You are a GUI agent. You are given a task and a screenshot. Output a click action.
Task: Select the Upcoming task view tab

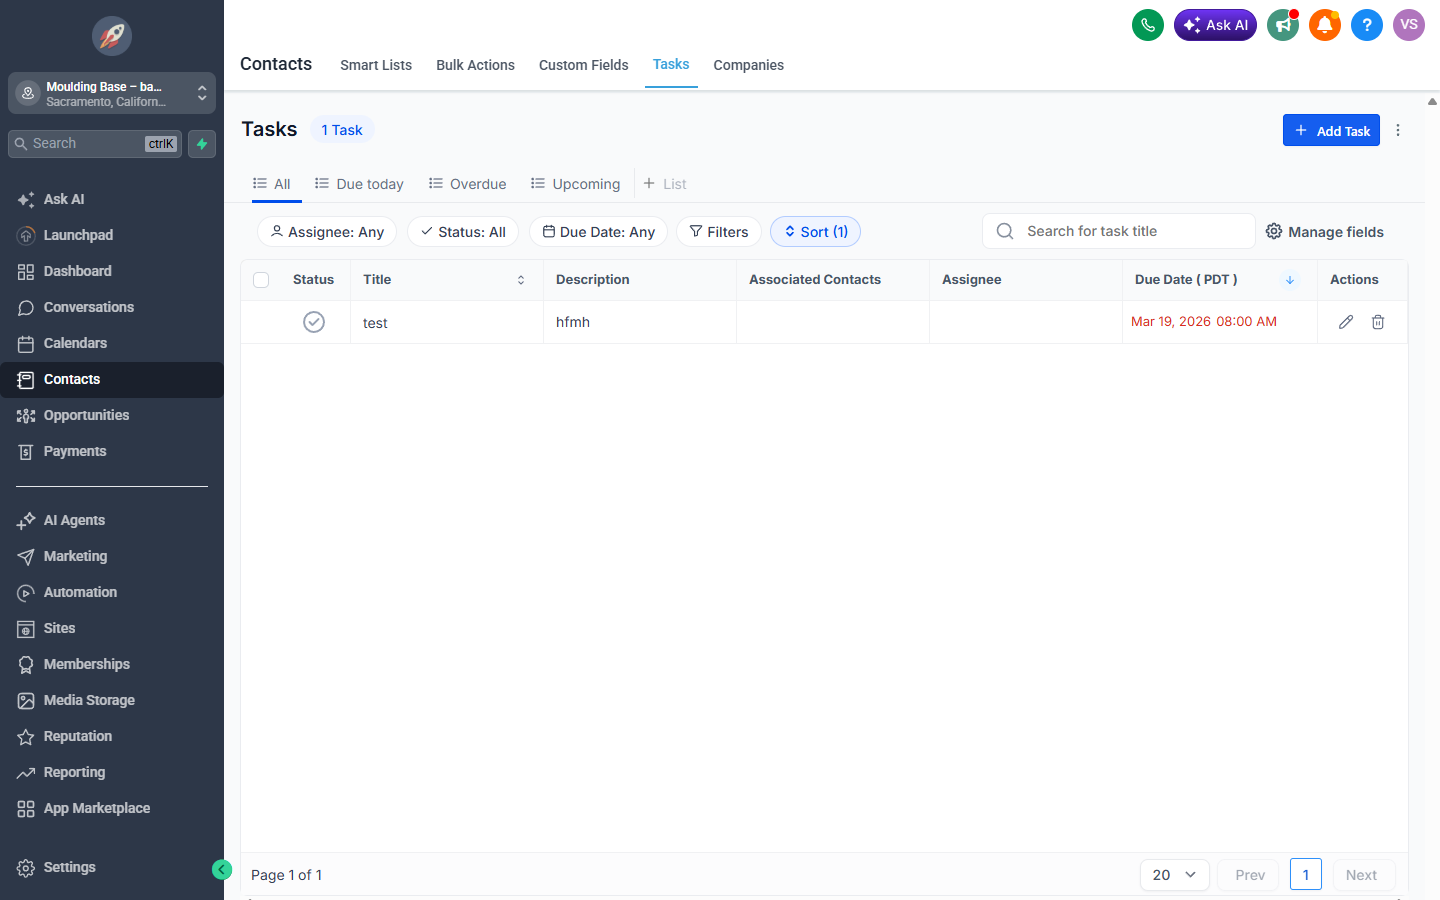(575, 184)
